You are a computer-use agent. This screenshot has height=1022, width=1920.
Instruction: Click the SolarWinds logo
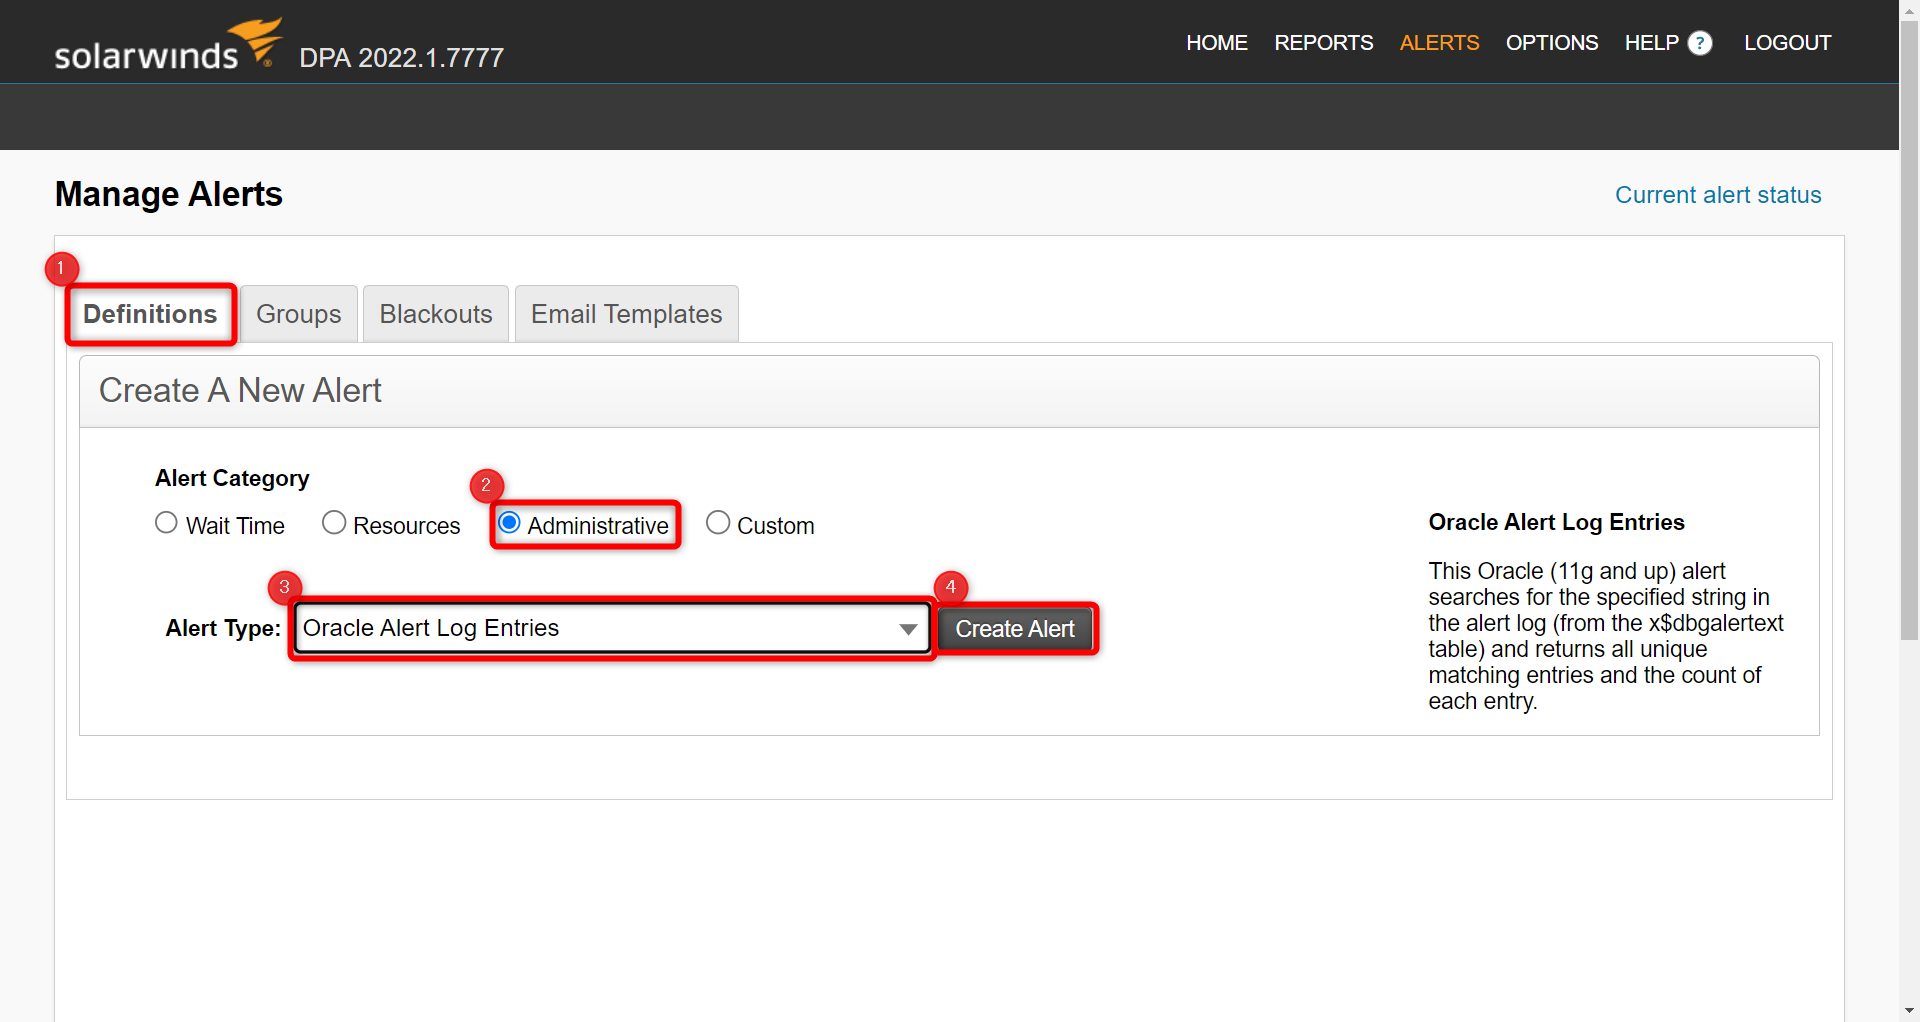[167, 45]
